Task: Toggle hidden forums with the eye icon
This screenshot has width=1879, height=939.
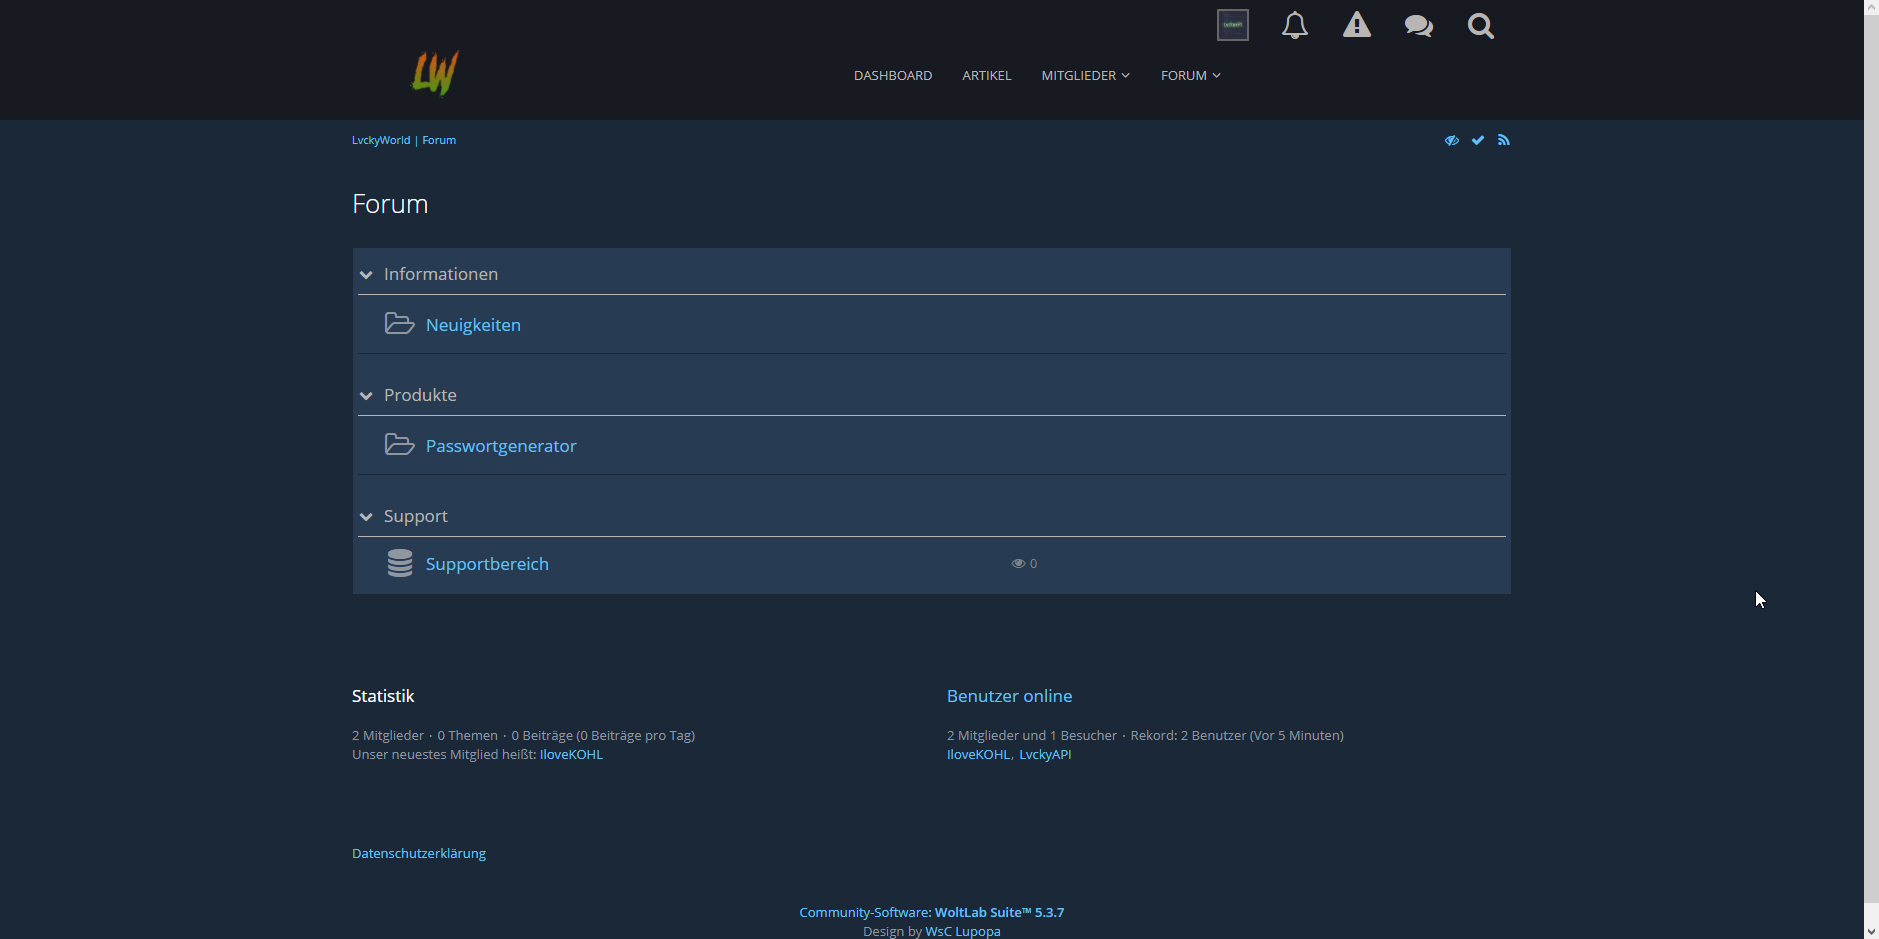Action: [x=1451, y=140]
